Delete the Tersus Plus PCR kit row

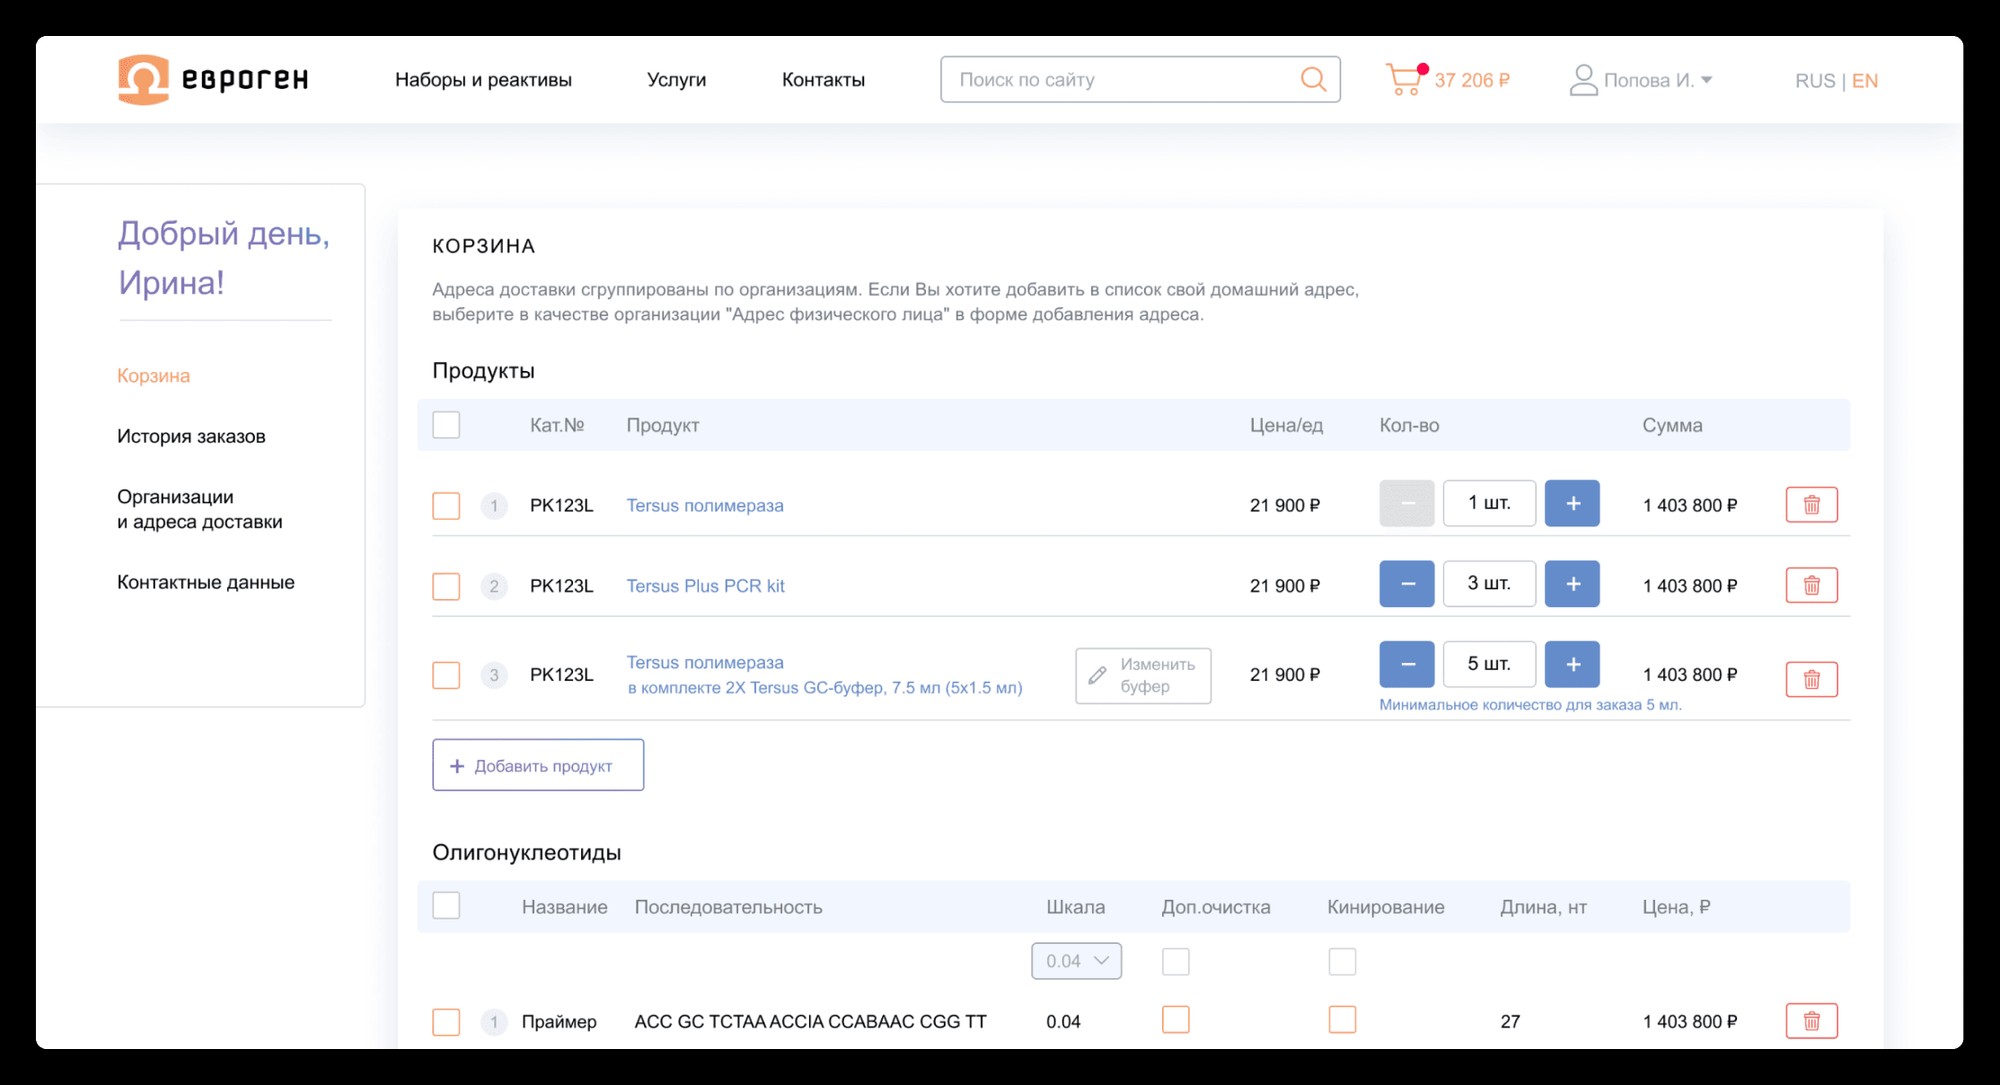click(1811, 585)
